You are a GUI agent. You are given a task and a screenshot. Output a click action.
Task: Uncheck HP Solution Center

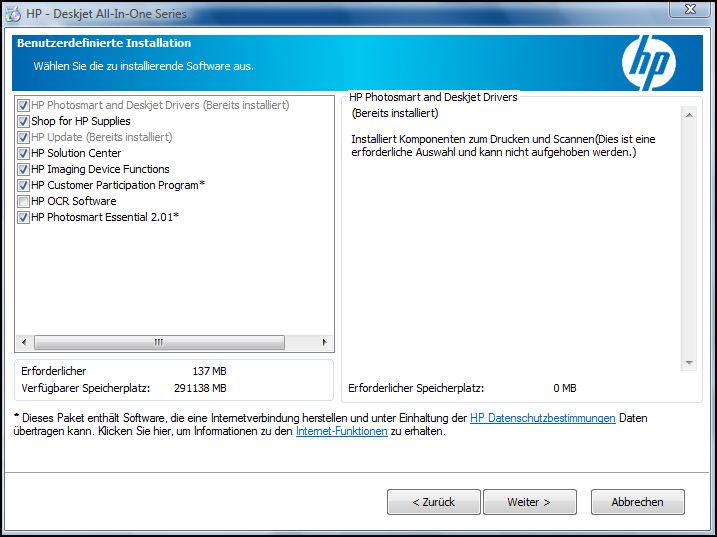(23, 153)
